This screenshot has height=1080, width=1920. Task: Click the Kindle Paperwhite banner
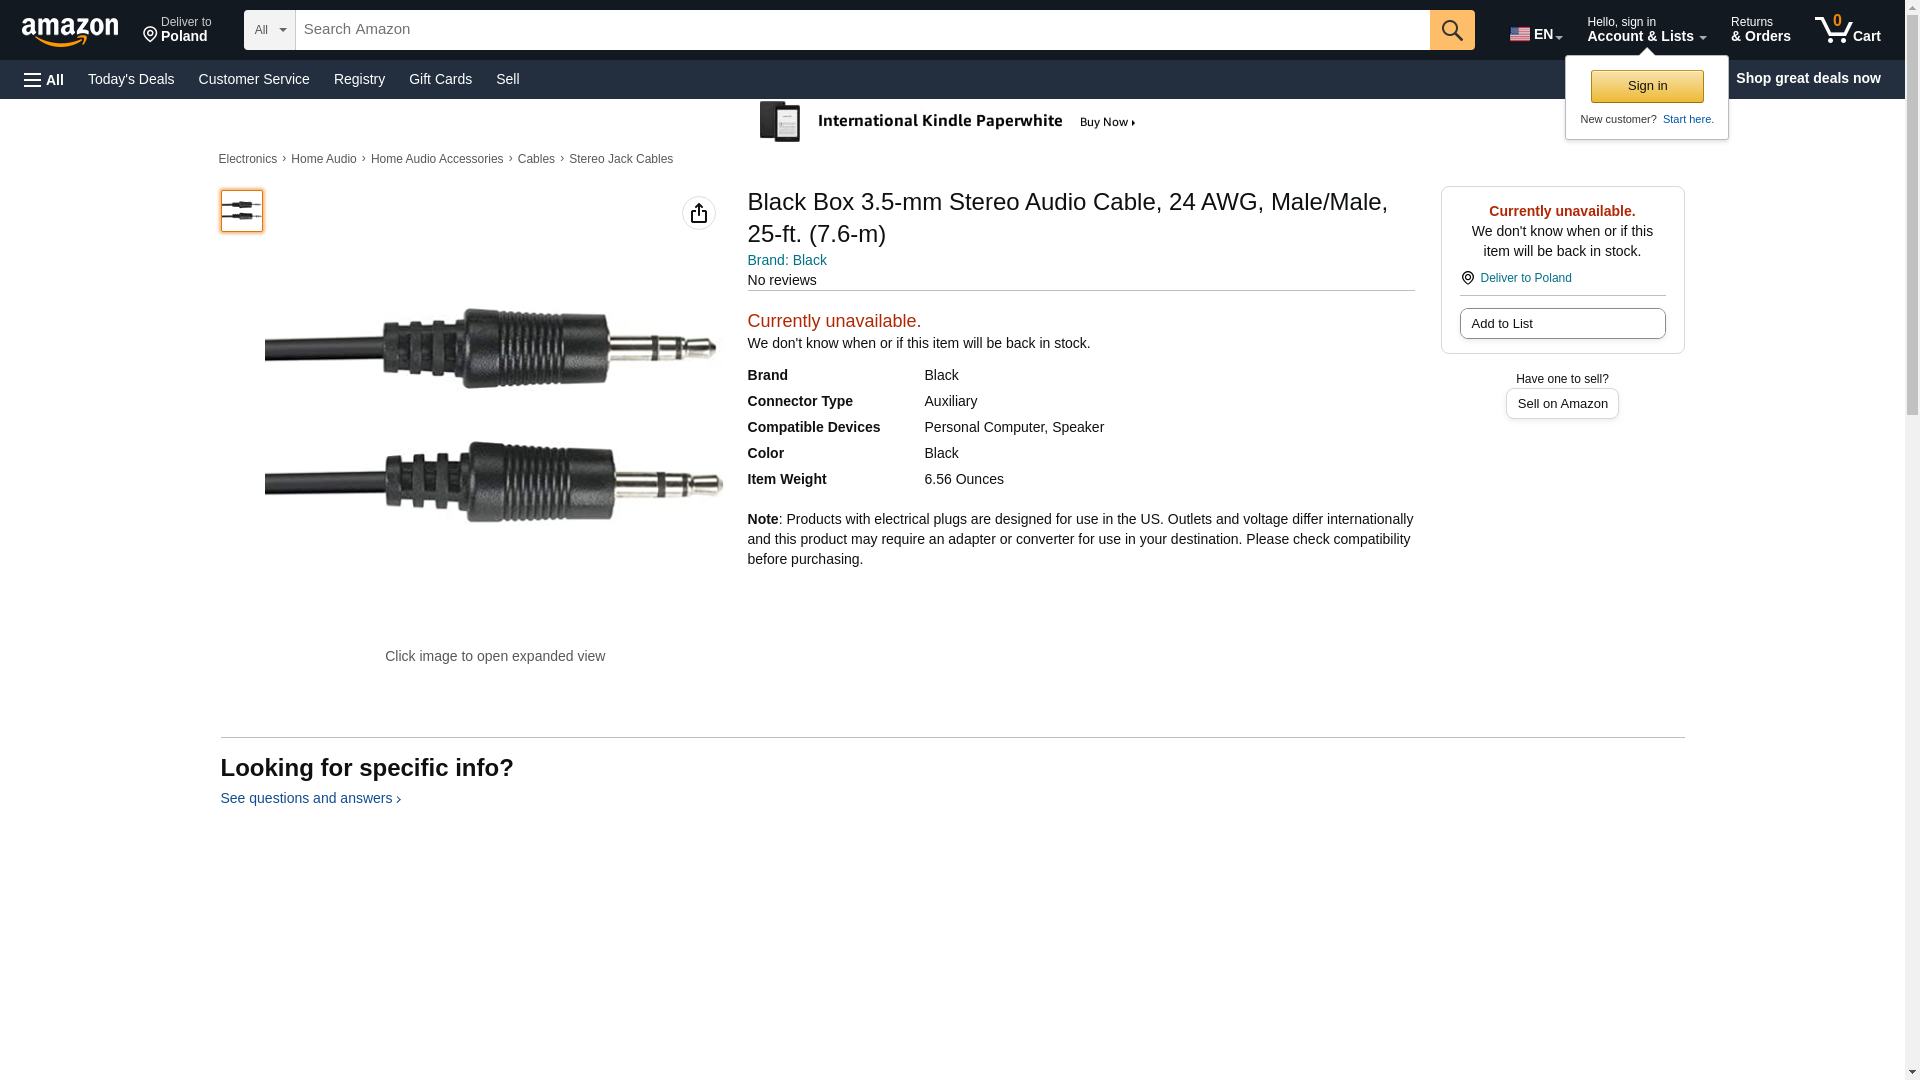pos(948,122)
